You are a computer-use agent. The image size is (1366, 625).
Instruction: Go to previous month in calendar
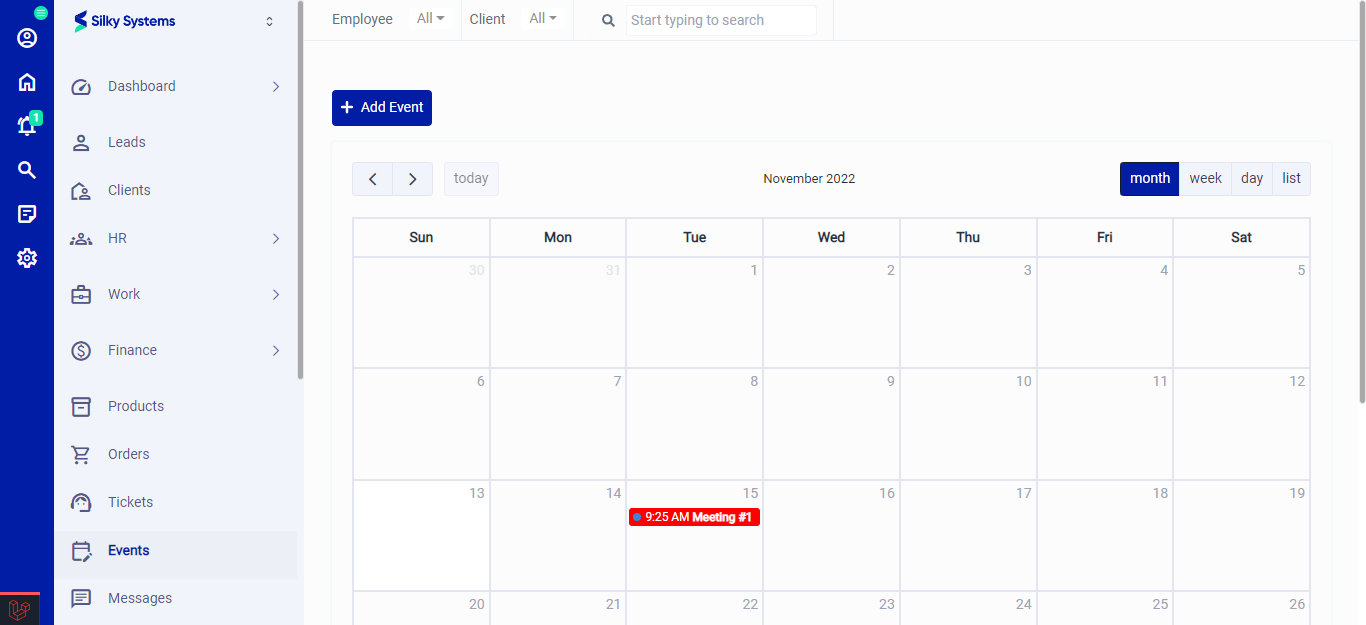[372, 179]
